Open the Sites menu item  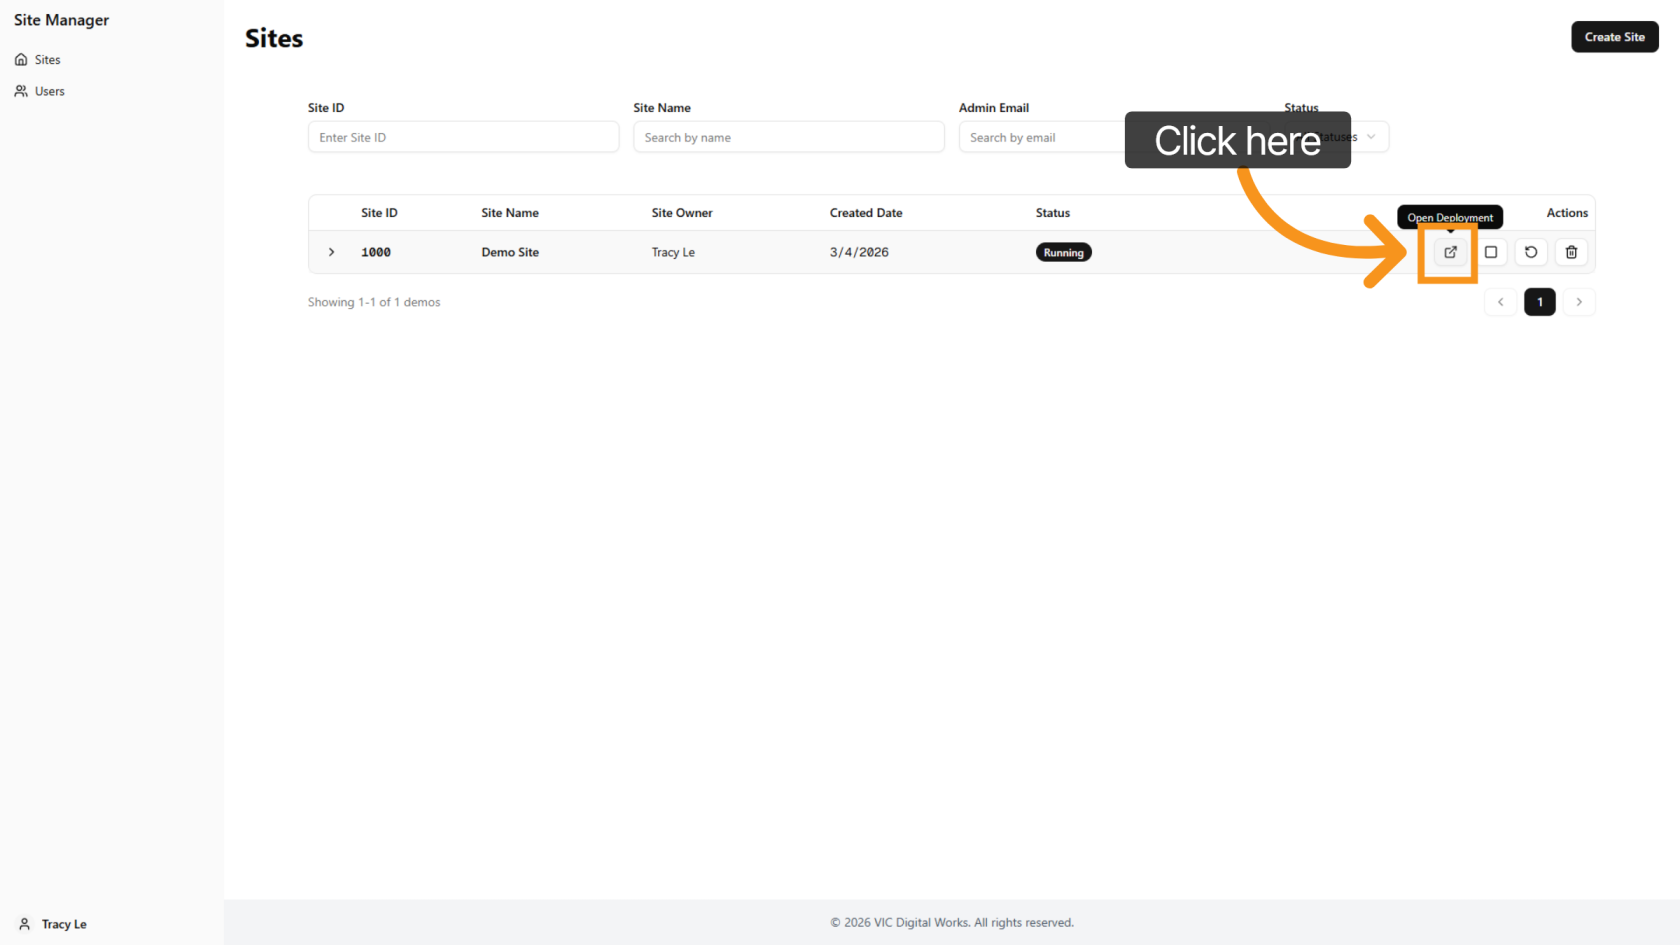[47, 60]
